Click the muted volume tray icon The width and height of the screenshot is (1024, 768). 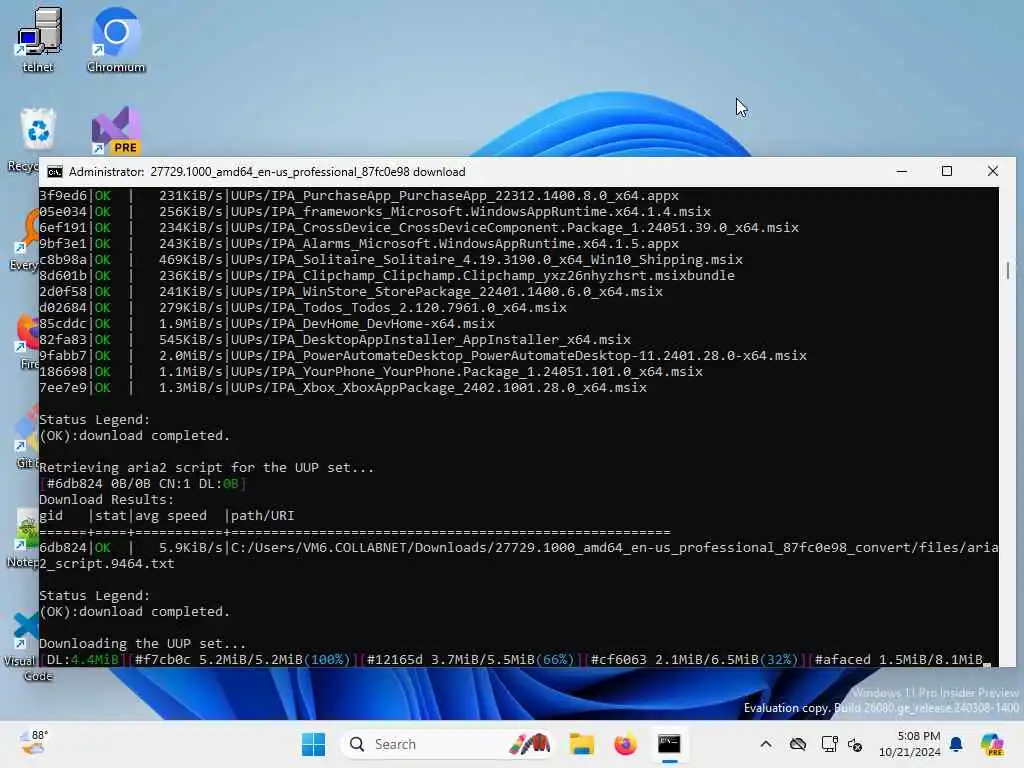click(855, 744)
